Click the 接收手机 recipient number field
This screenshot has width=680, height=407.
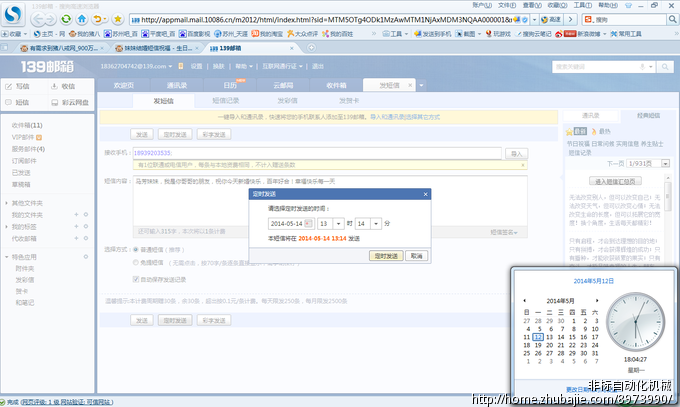click(x=317, y=153)
